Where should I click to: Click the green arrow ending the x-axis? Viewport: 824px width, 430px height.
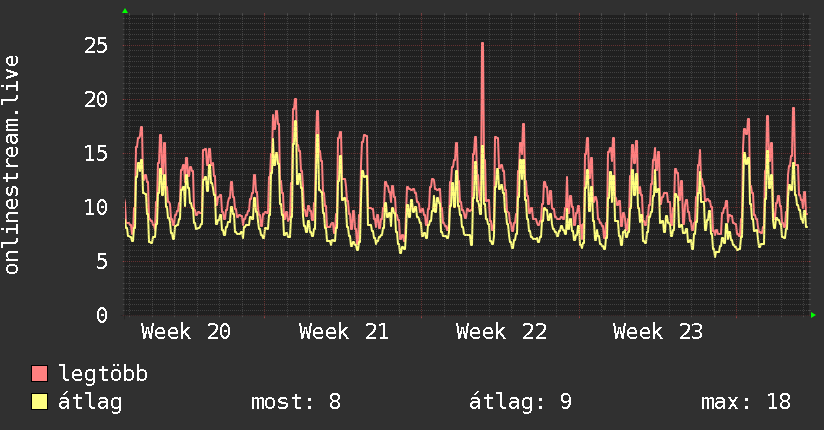(813, 315)
